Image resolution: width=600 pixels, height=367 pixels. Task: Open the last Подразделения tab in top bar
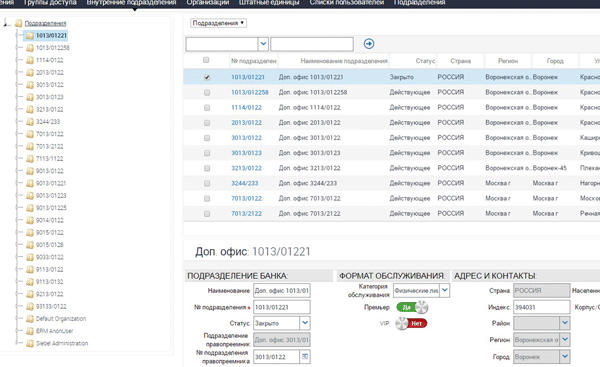tap(419, 3)
